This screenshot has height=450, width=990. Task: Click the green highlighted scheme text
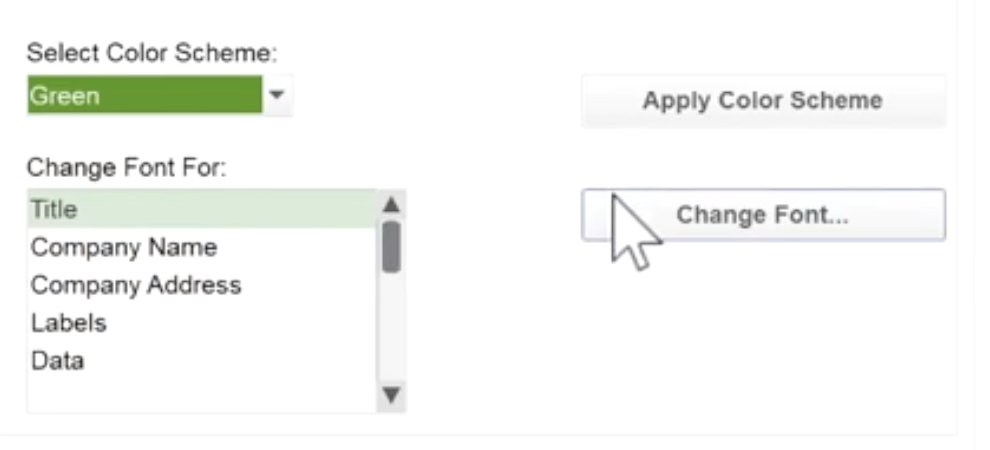point(64,96)
